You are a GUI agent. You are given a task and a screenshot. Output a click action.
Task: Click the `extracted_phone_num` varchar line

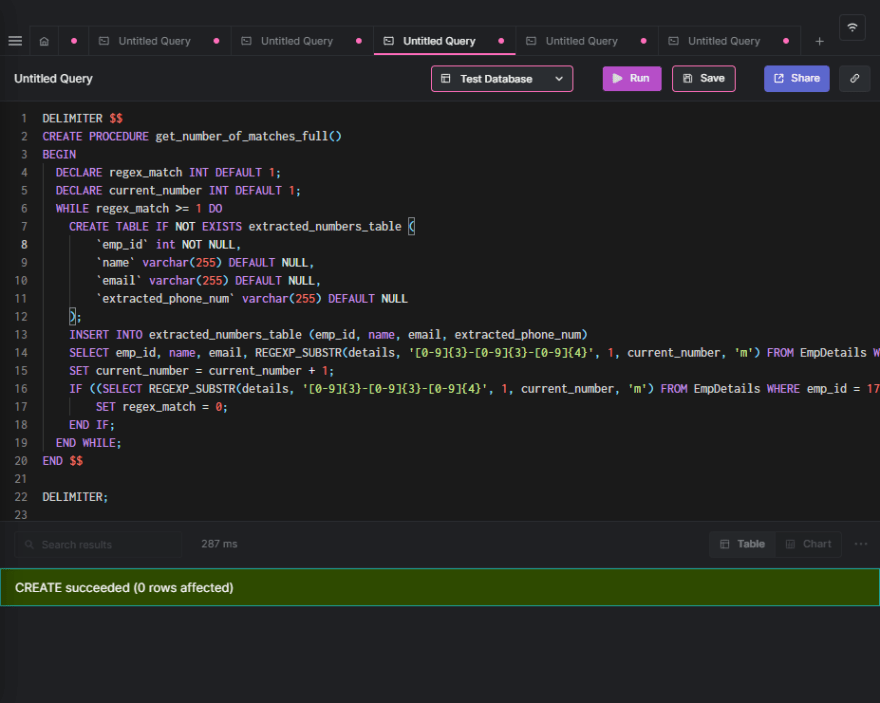pyautogui.click(x=251, y=298)
